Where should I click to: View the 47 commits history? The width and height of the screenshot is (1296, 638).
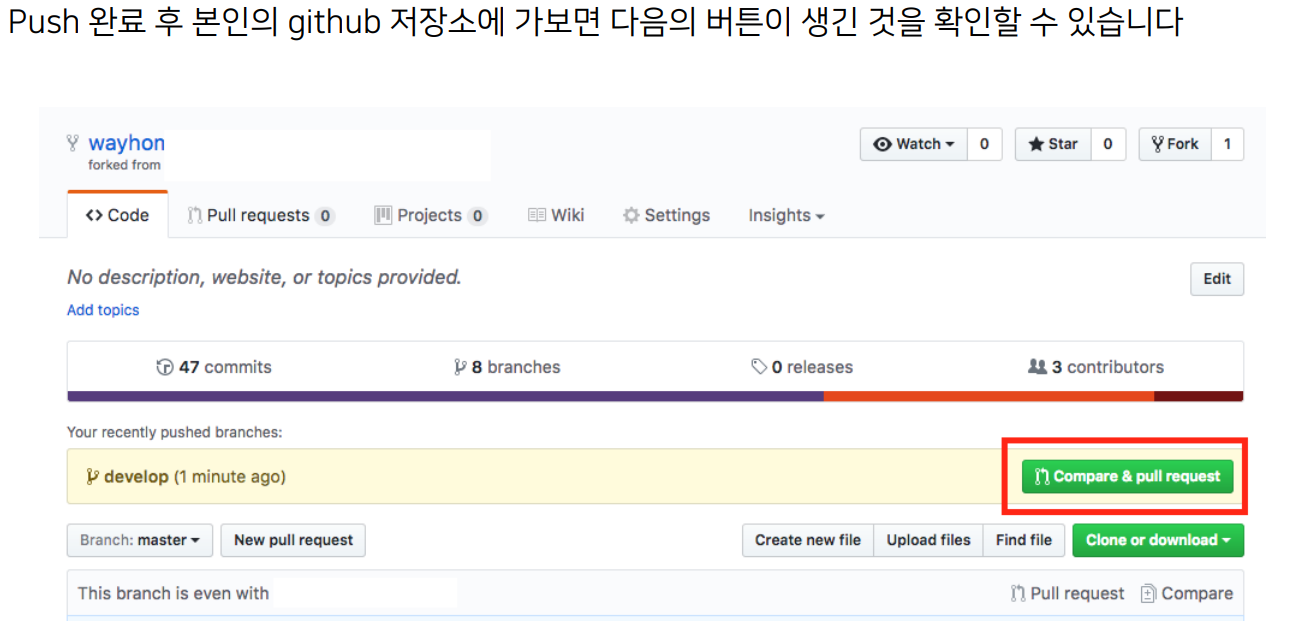pyautogui.click(x=214, y=367)
